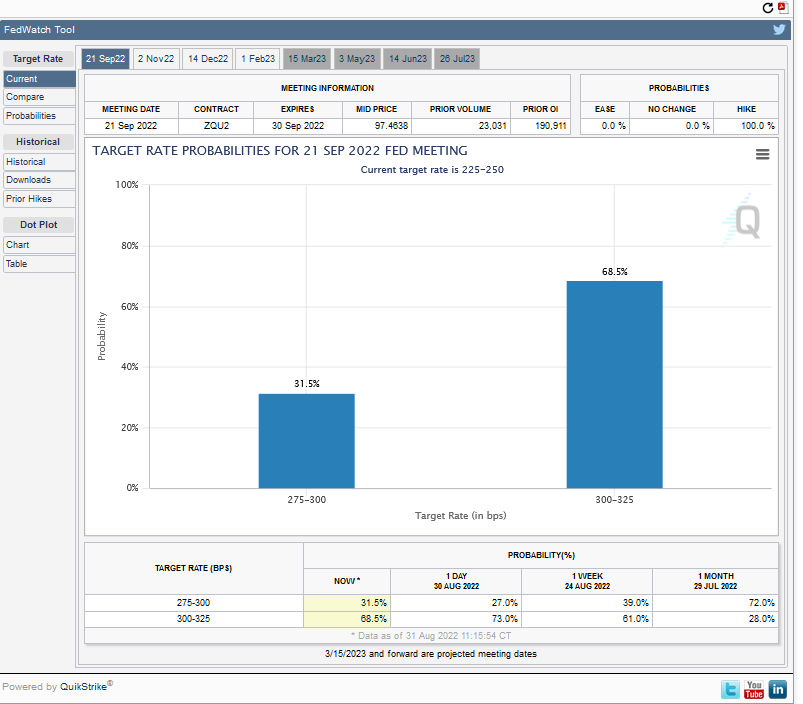The image size is (803, 704).
Task: Open the chart hamburger menu
Action: click(x=762, y=154)
